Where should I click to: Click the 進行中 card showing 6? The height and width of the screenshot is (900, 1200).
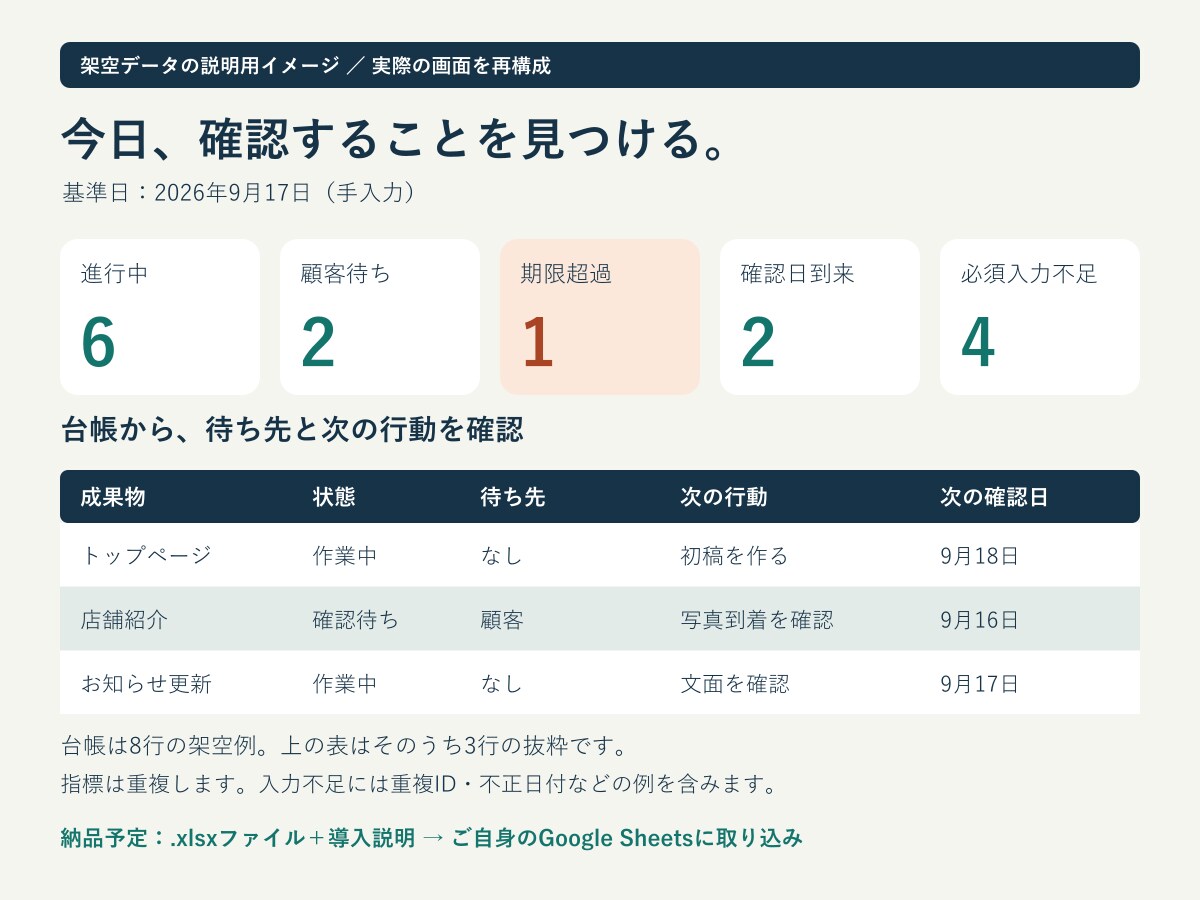click(160, 317)
